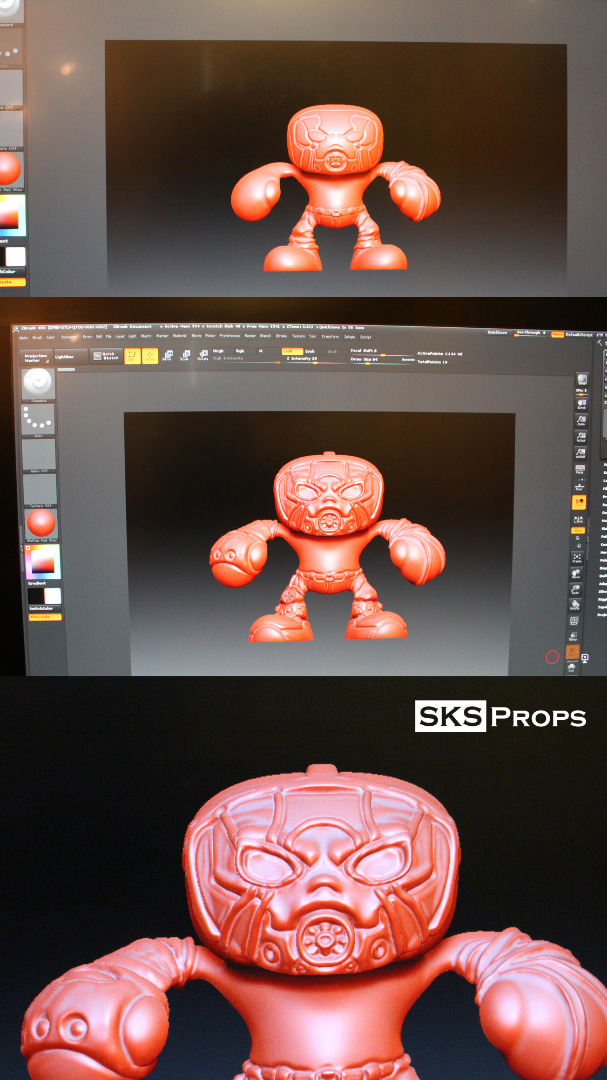Click the SwitchColor button
This screenshot has width=607, height=1080.
tap(45, 609)
